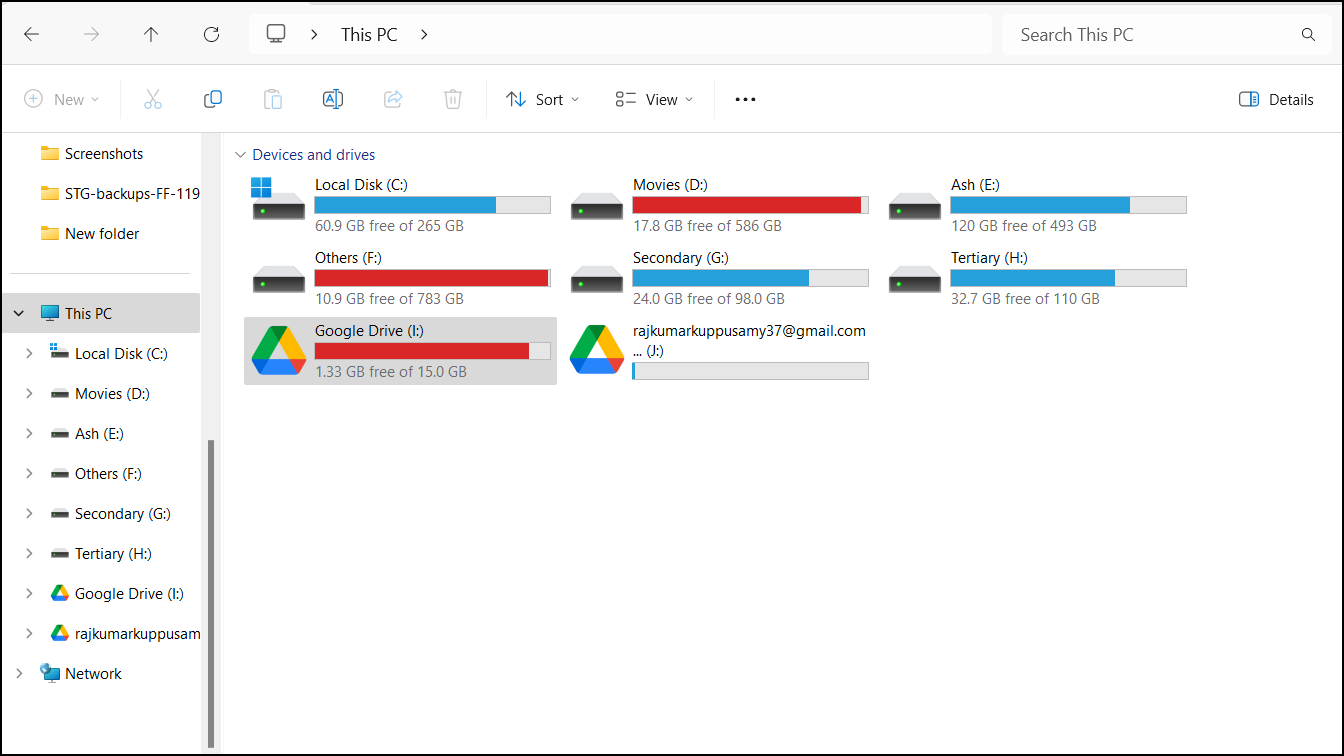This screenshot has height=756, width=1344.
Task: Click the Copy icon
Action: click(x=212, y=99)
